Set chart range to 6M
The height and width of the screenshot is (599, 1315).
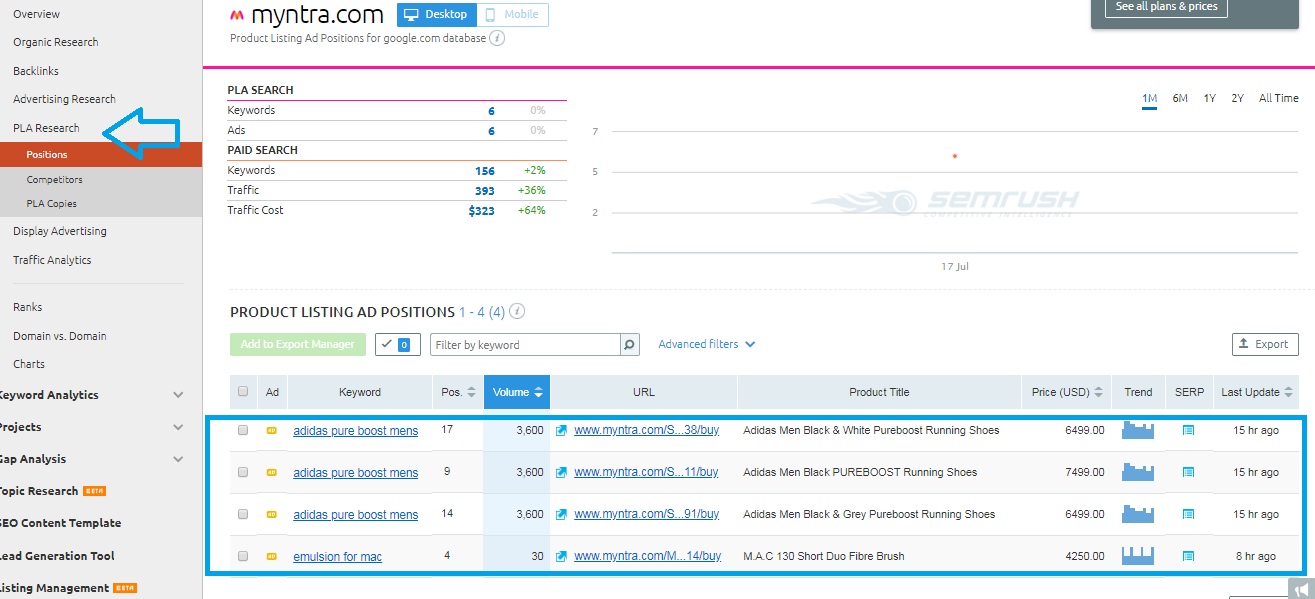coord(1180,98)
